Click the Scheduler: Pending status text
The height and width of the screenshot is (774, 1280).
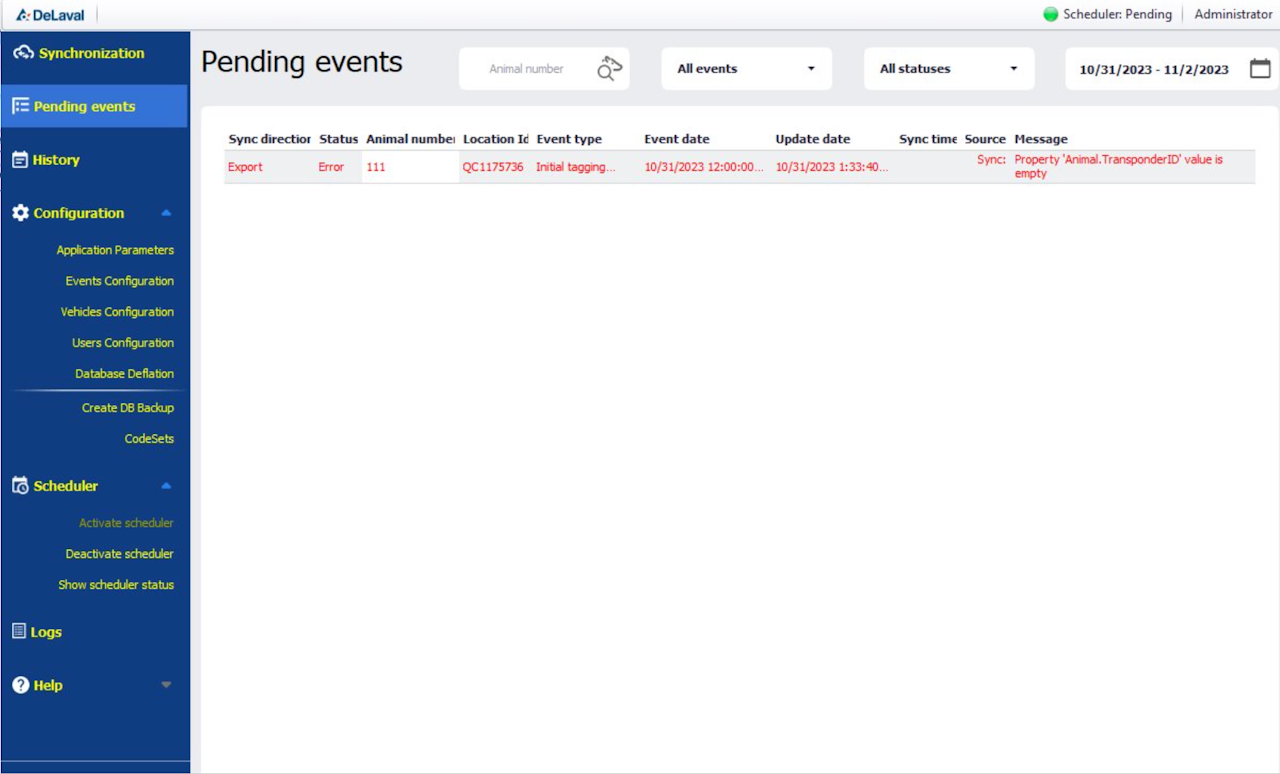(1117, 14)
